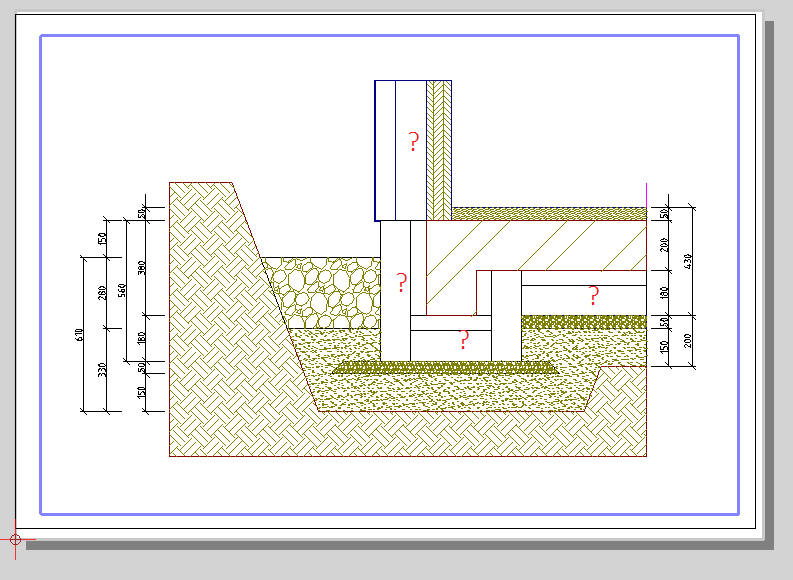Viewport: 793px width, 580px height.
Task: Select the 560 dimension text
Action: point(122,290)
